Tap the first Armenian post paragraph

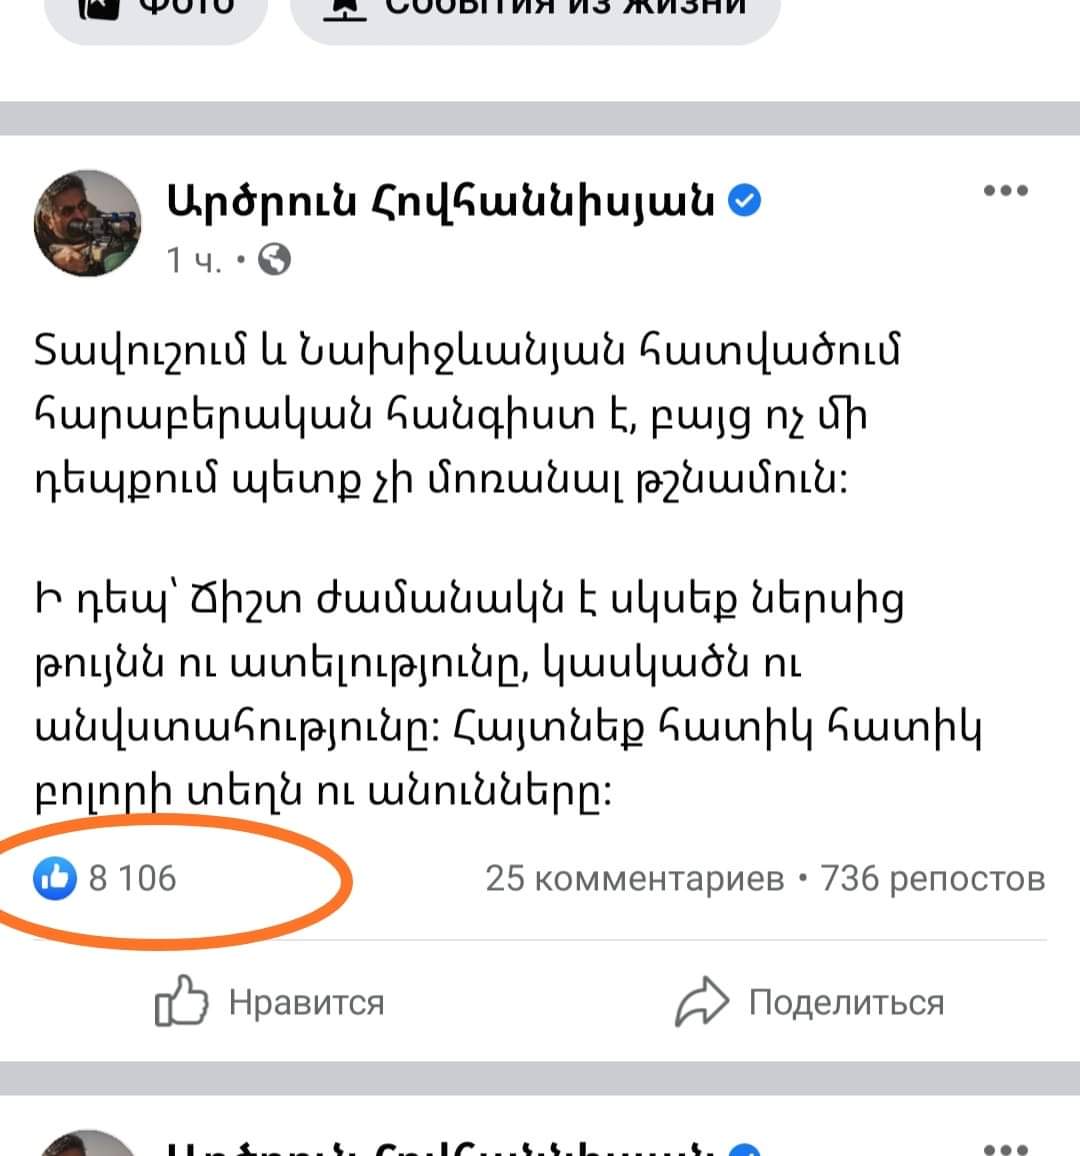point(467,414)
